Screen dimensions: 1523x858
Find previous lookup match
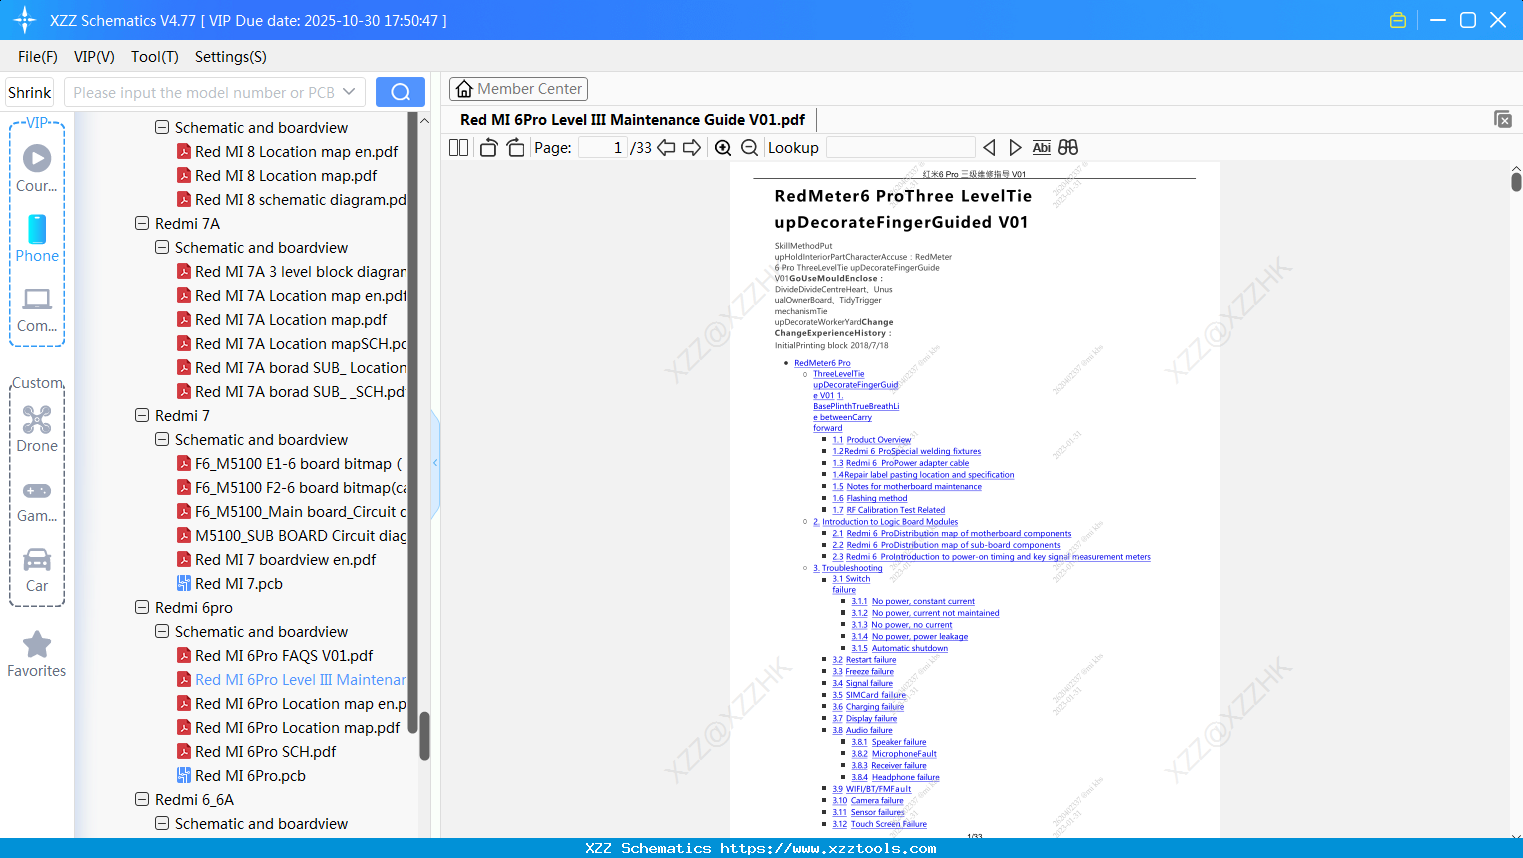coord(989,147)
